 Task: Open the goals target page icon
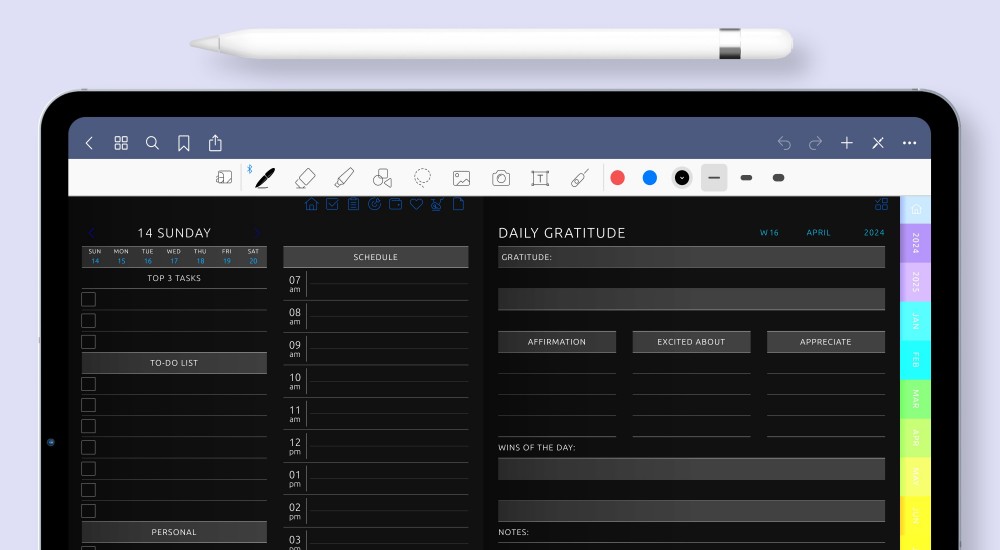(x=374, y=204)
